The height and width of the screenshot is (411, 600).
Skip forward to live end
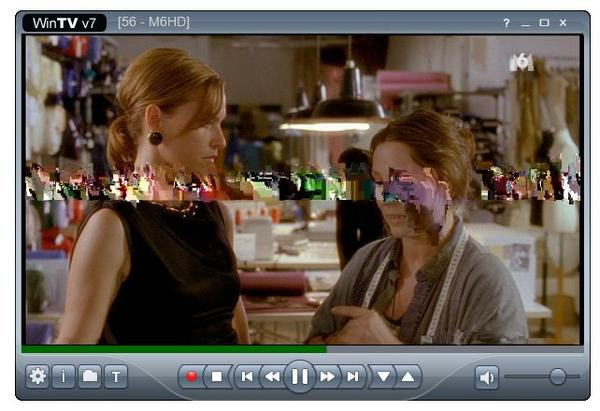click(x=353, y=377)
